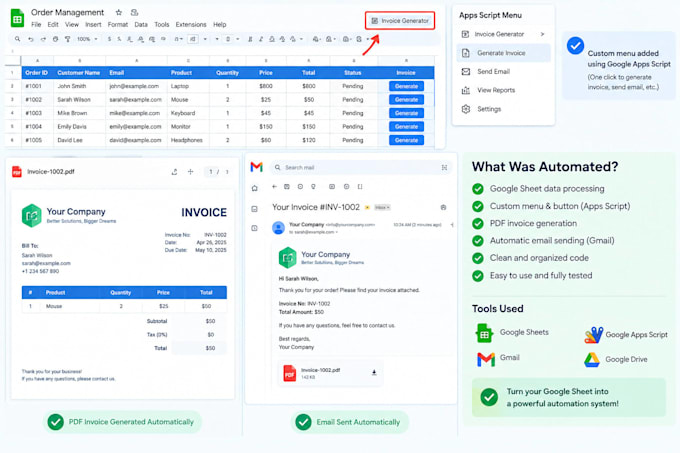680x453 pixels.
Task: Click Generate for order #1002
Action: [x=406, y=100]
